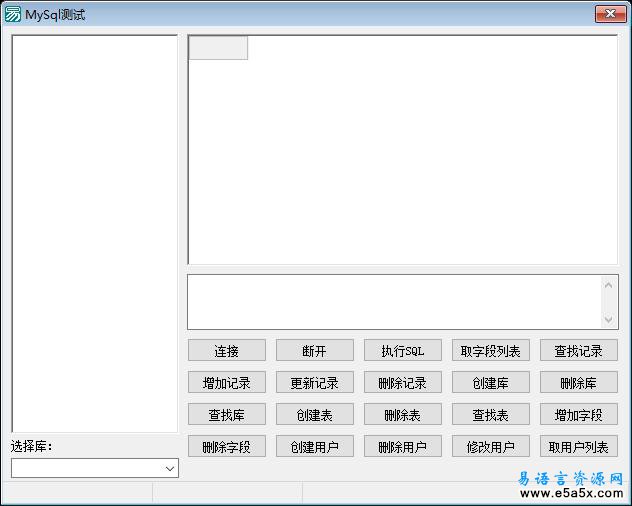632x506 pixels.
Task: Click the 连接 button
Action: click(227, 350)
